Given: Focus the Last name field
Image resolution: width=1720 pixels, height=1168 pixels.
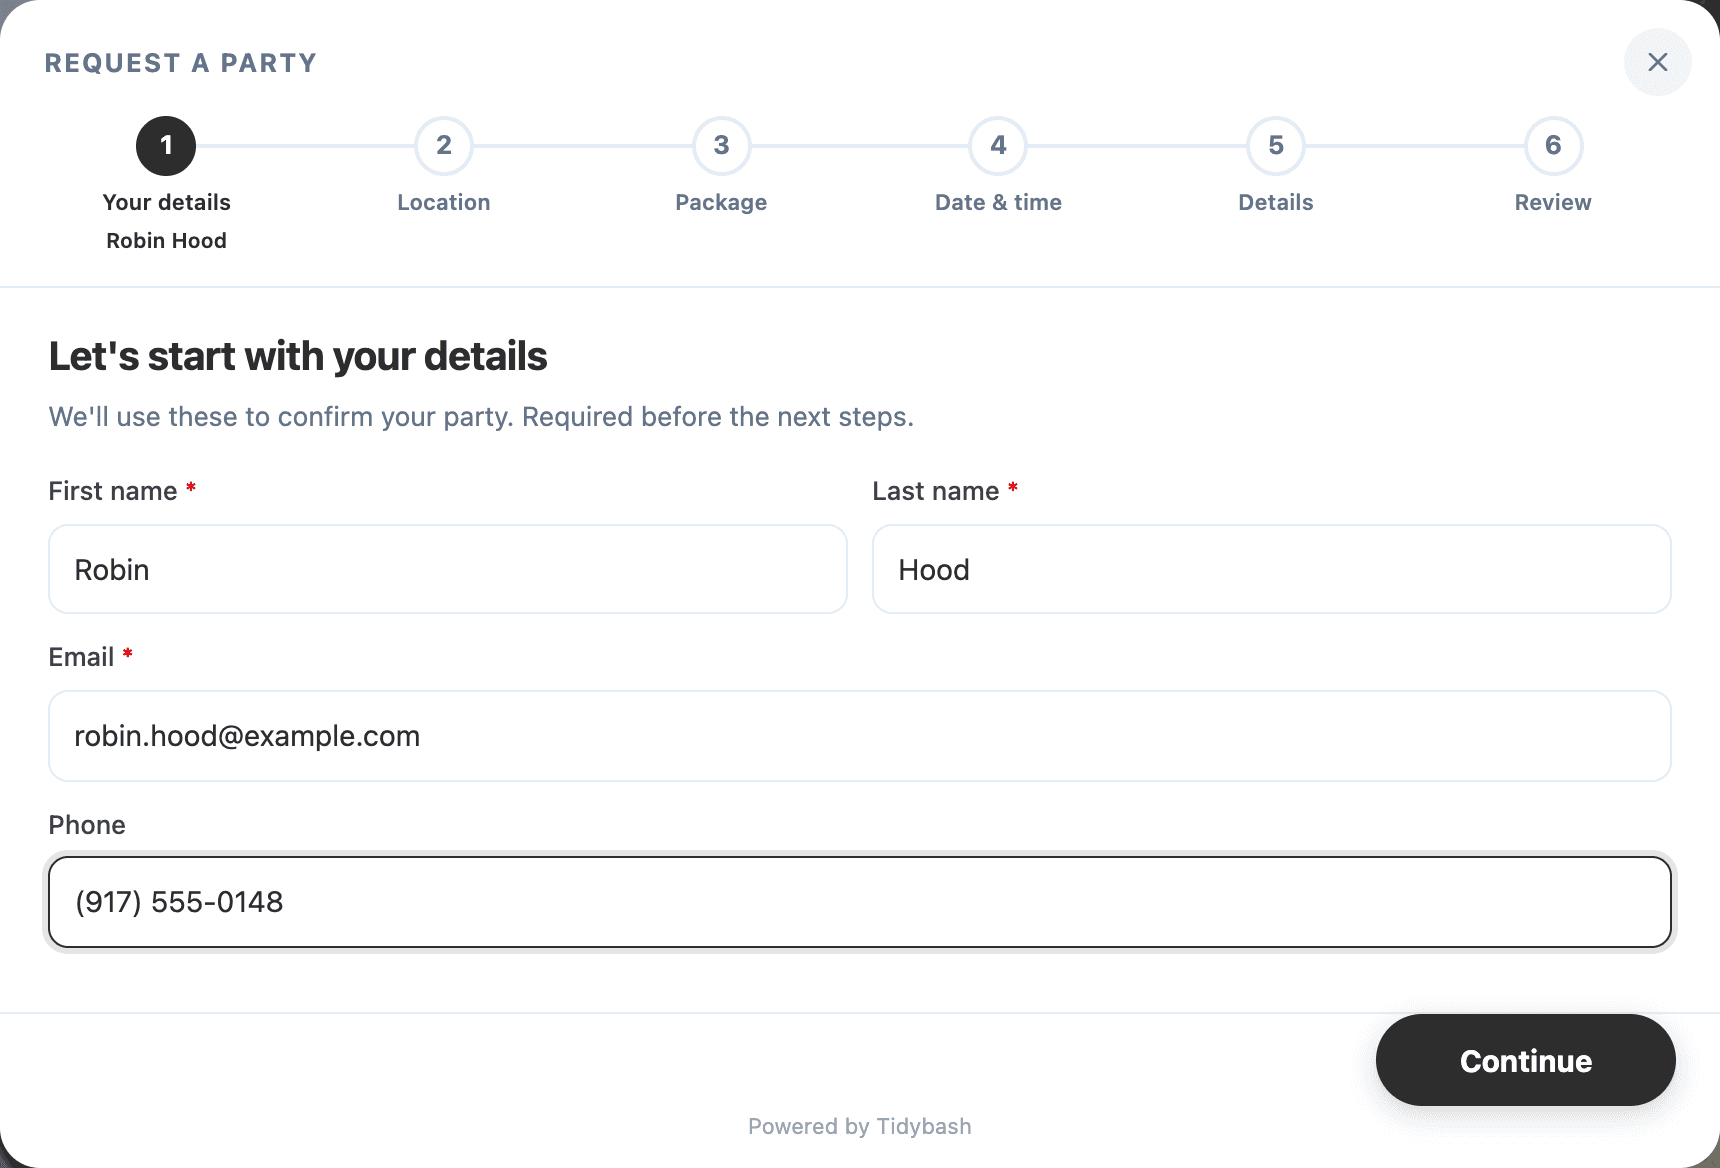Looking at the screenshot, I should (1271, 569).
